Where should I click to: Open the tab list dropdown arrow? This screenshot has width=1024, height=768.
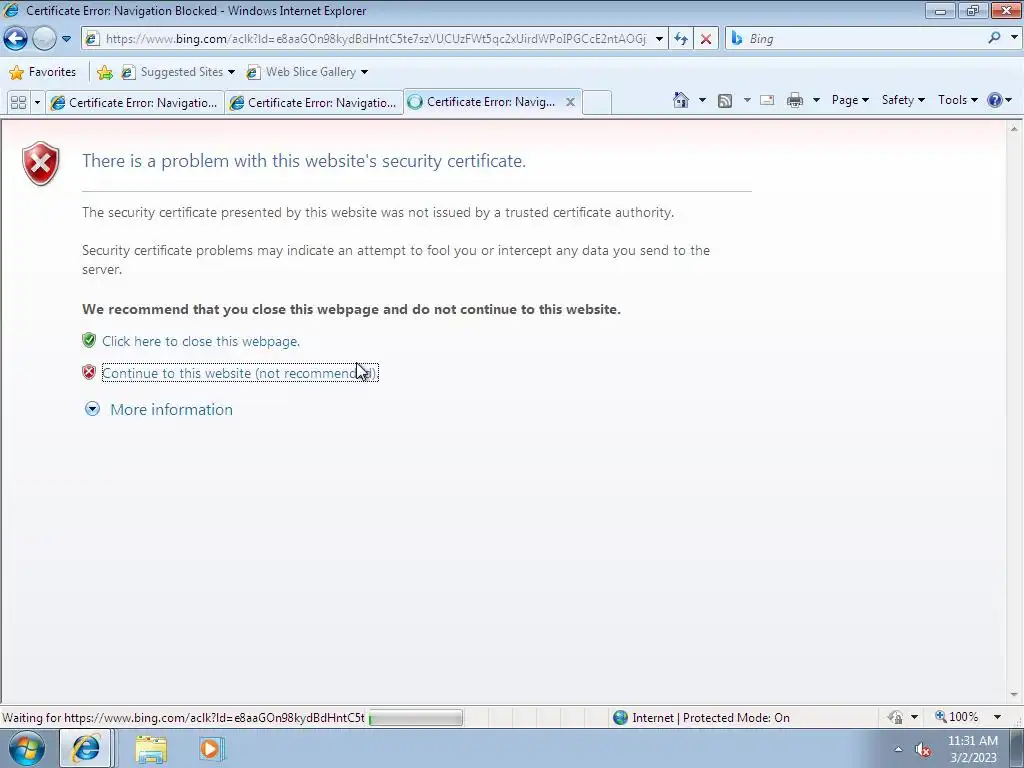[37, 102]
